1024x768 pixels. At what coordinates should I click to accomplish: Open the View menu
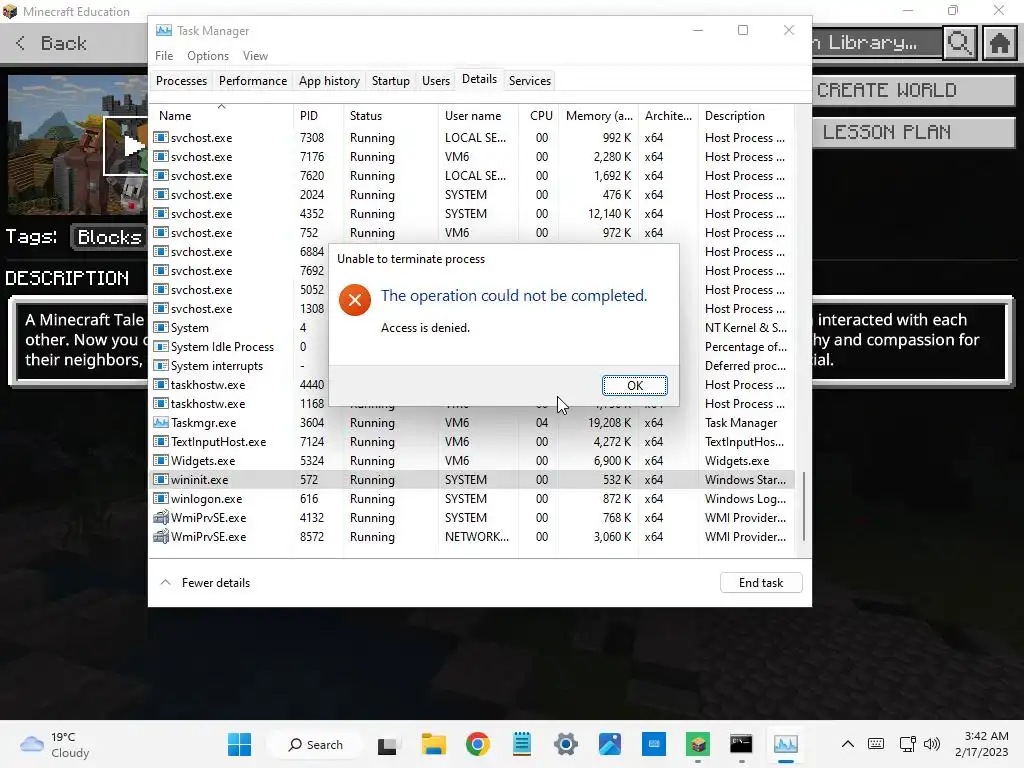[x=255, y=56]
